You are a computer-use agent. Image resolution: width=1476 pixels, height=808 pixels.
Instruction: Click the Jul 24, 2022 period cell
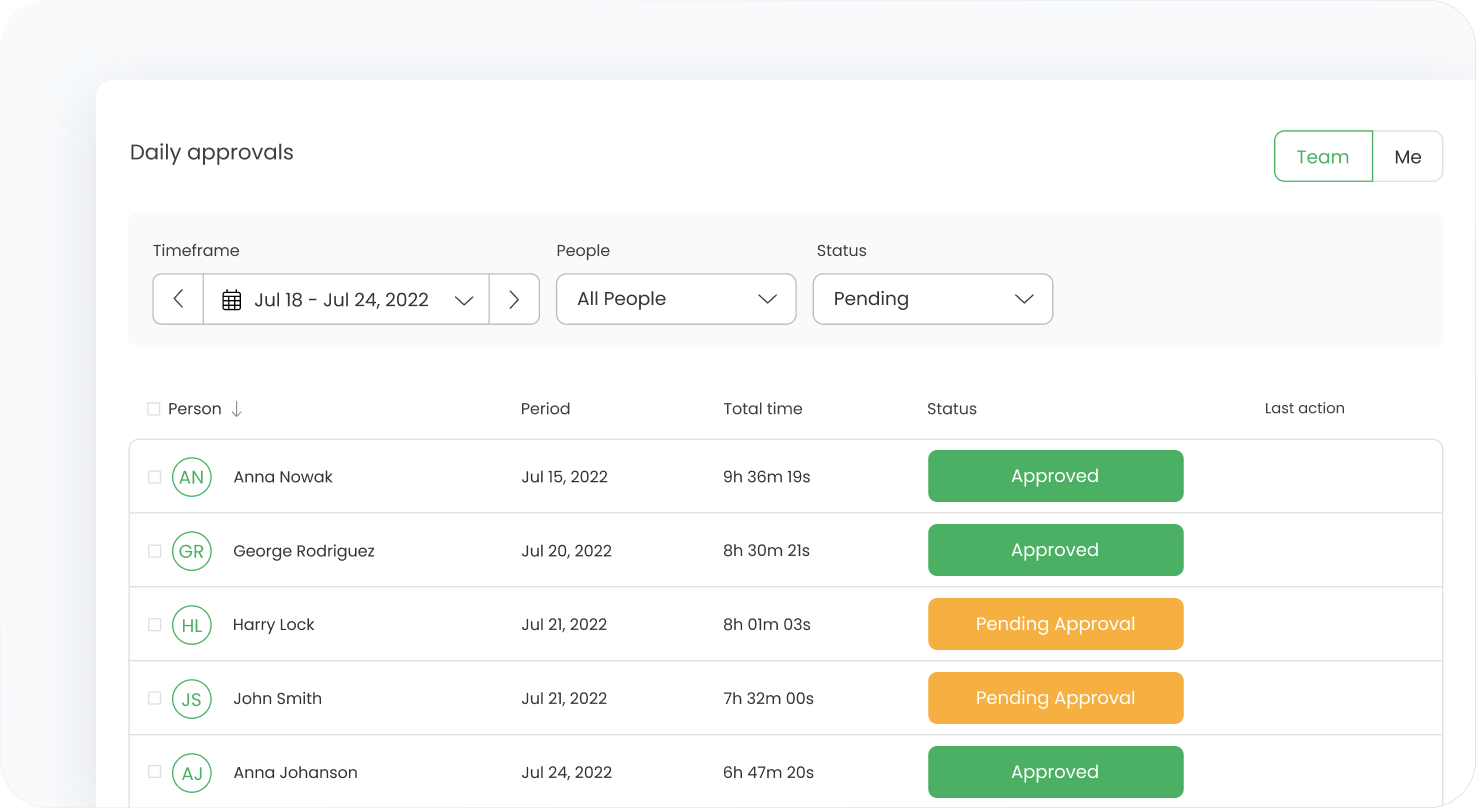coord(567,773)
